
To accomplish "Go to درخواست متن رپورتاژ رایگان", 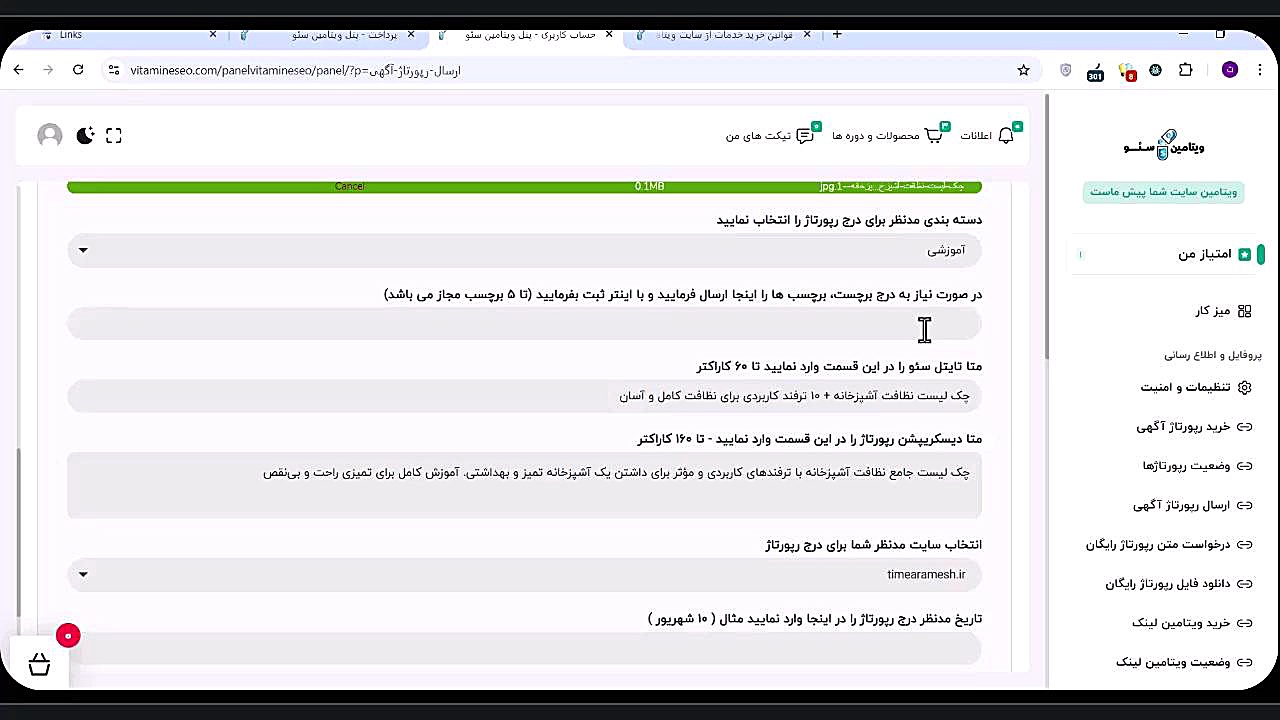I will pyautogui.click(x=1158, y=545).
